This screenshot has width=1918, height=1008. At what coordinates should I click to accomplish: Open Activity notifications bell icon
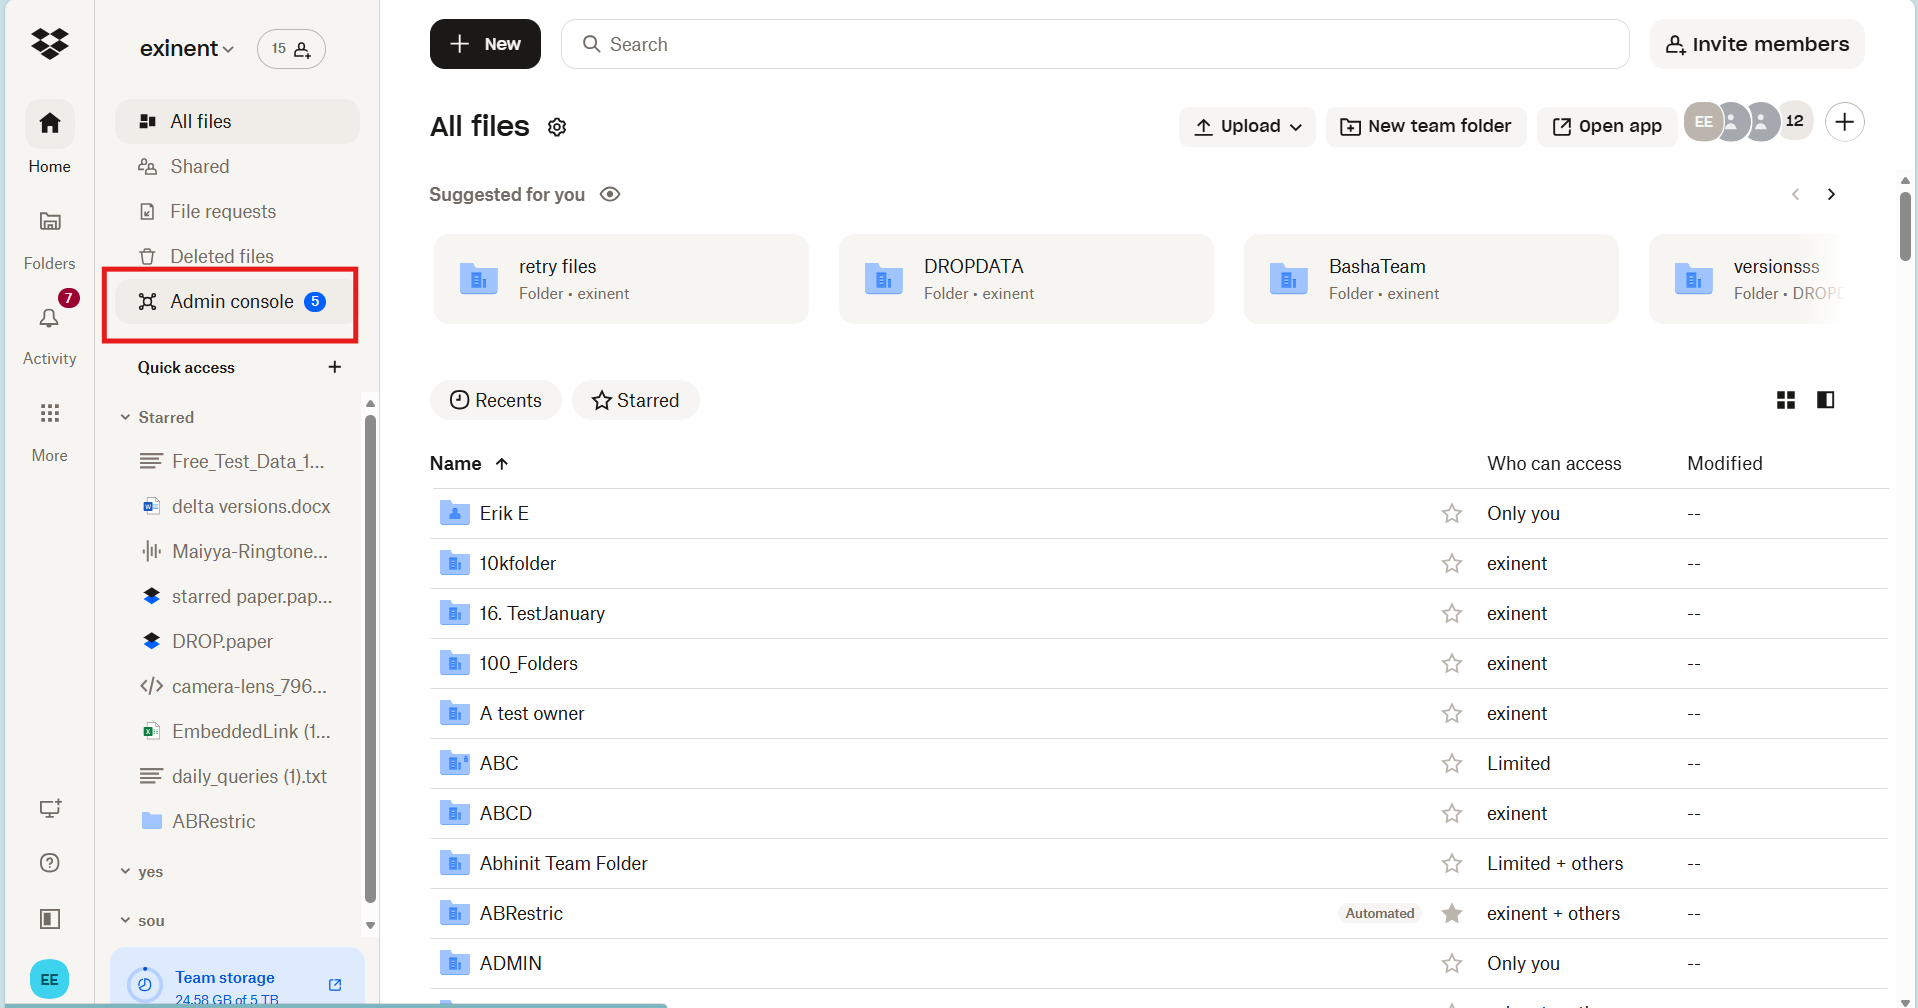(x=48, y=319)
